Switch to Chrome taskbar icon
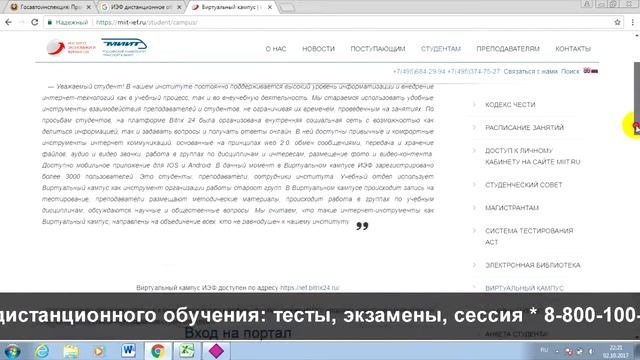Screen dimensions: 640x360 coord(158,351)
